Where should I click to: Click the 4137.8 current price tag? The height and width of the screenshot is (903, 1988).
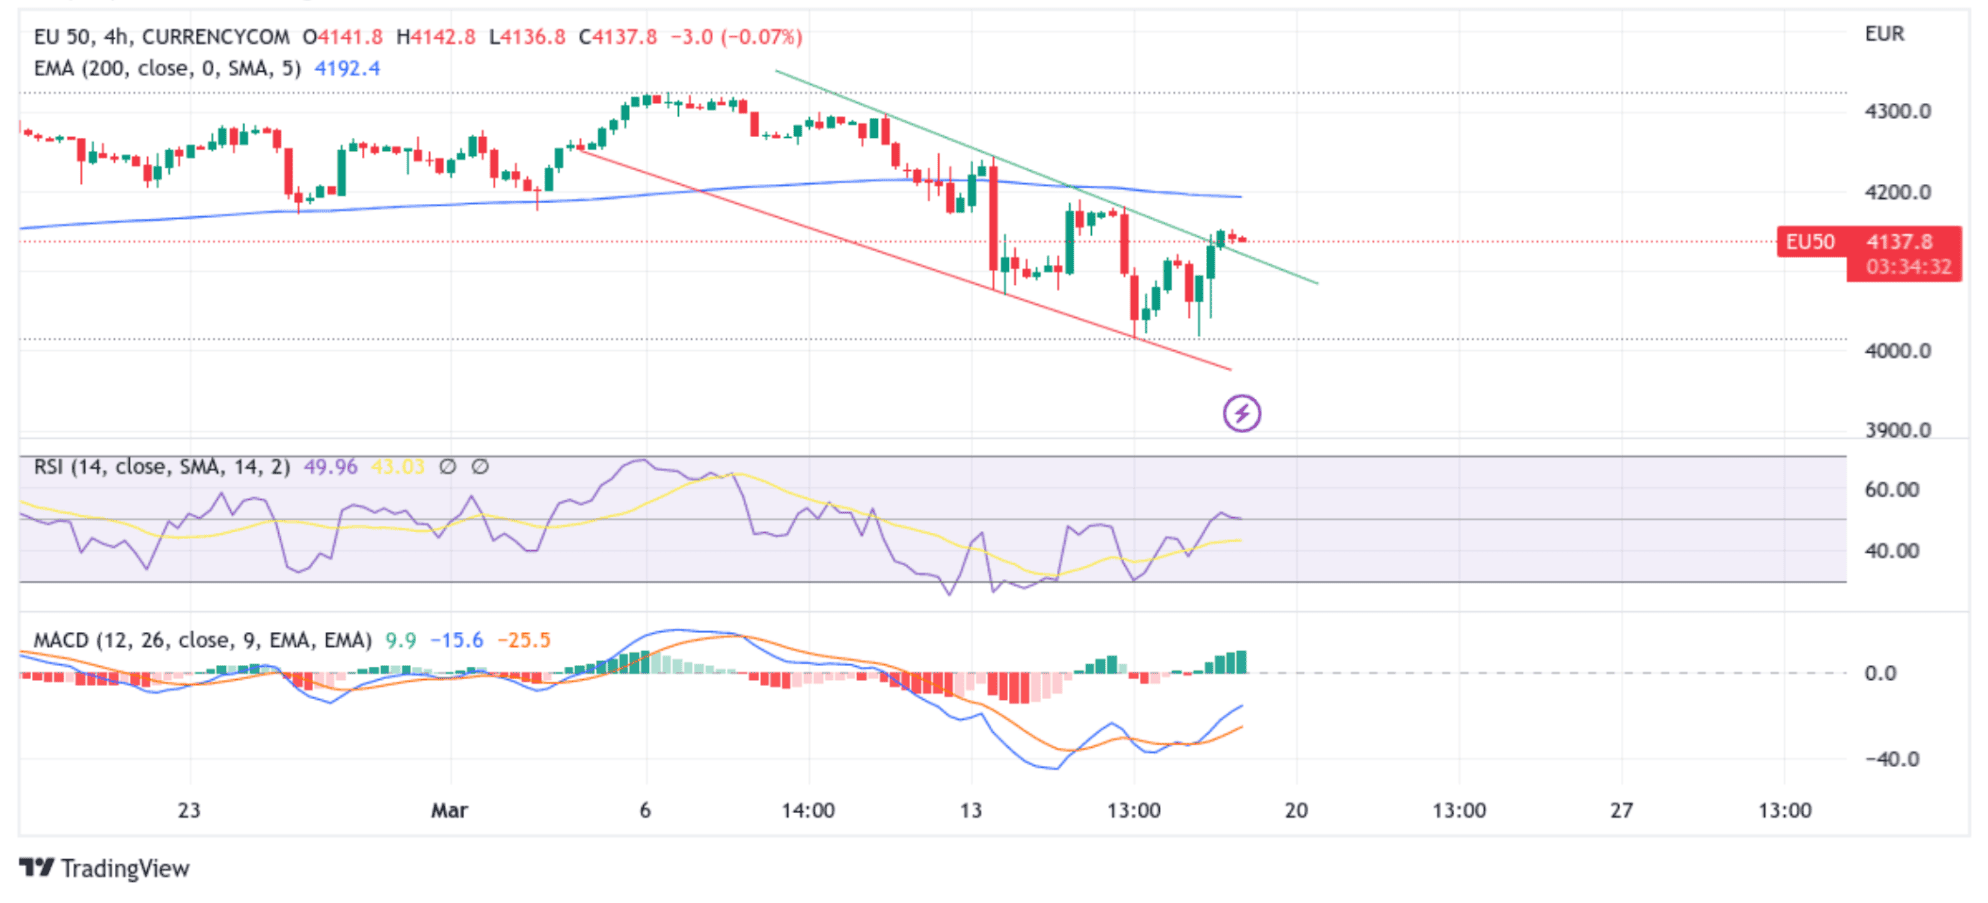click(1899, 241)
